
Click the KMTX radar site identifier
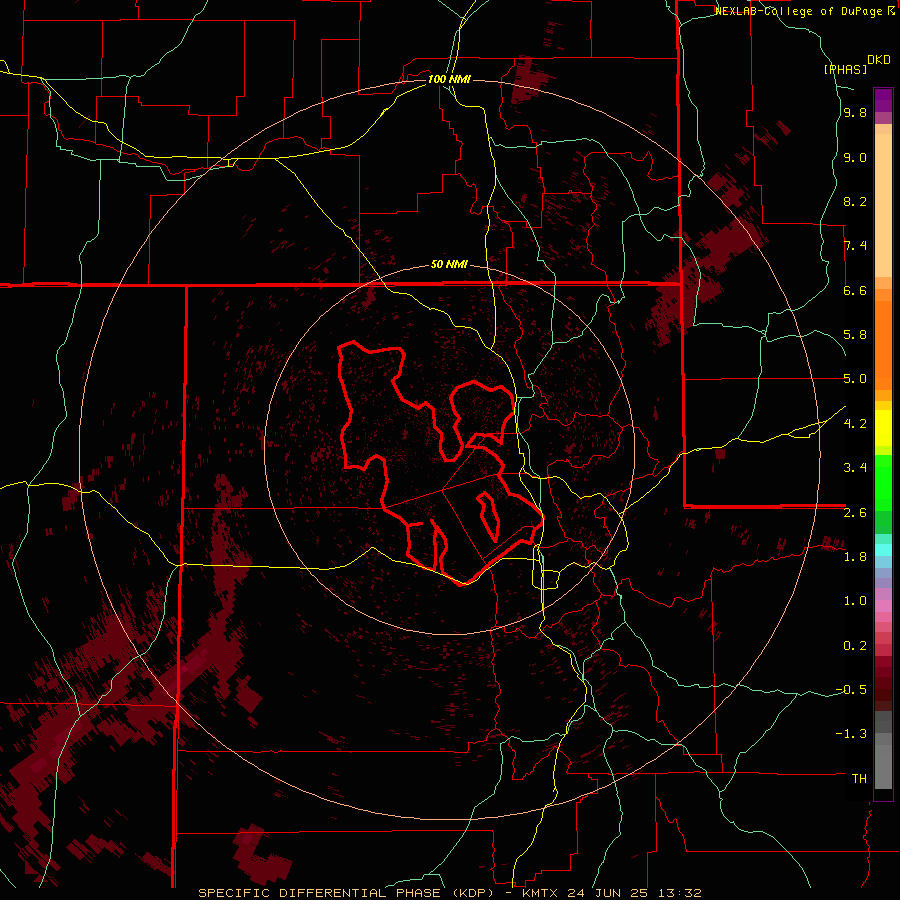pos(541,893)
